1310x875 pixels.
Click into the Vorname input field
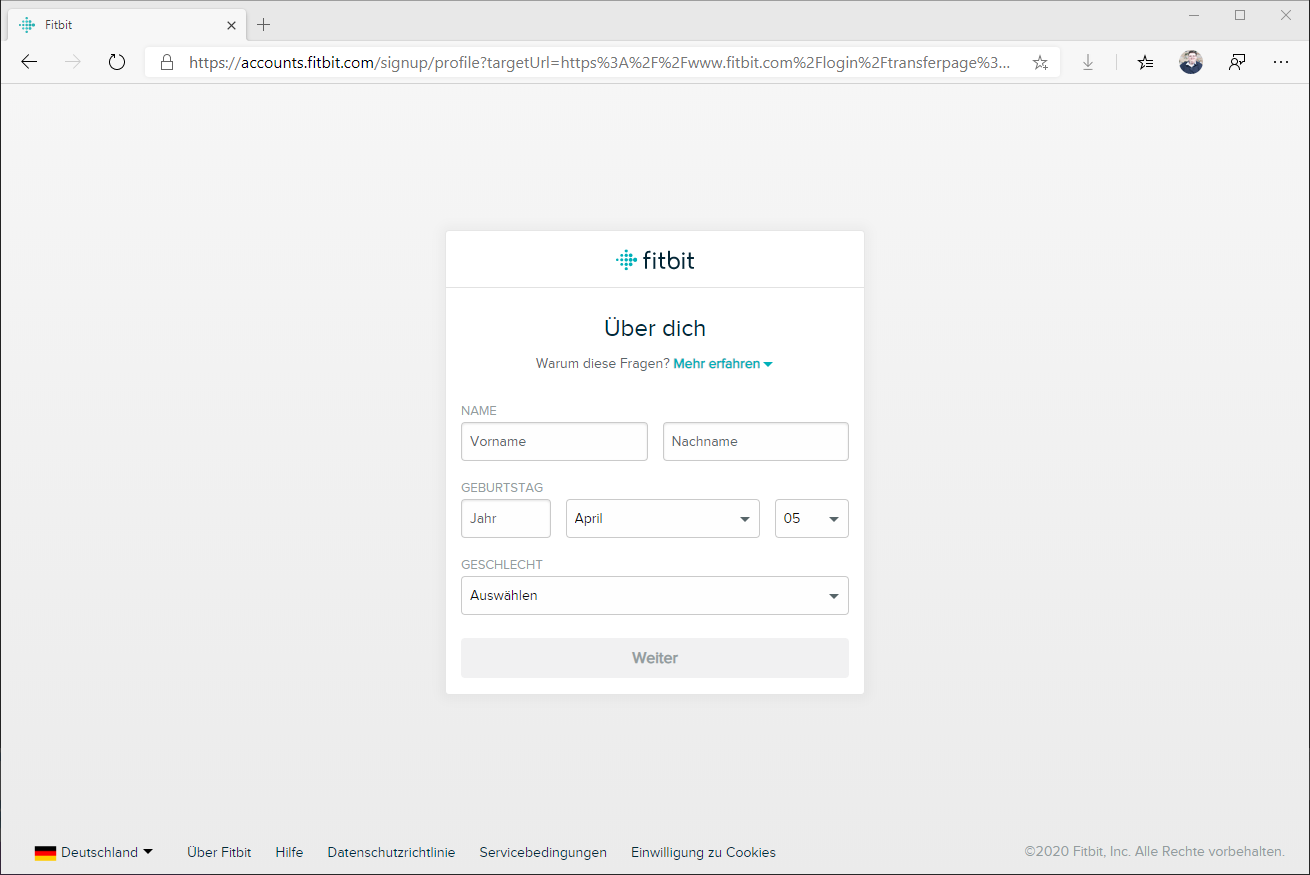point(554,441)
